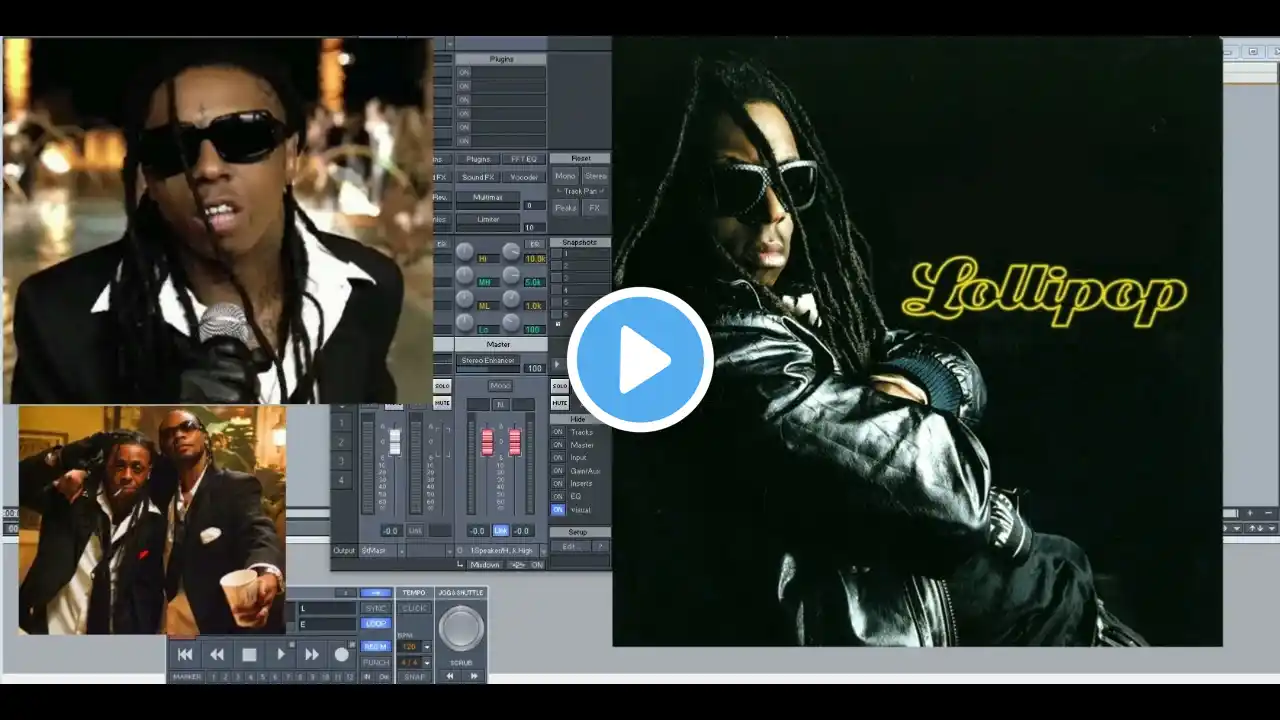Image resolution: width=1280 pixels, height=720 pixels.
Task: Click the Limiter button
Action: tap(487, 219)
